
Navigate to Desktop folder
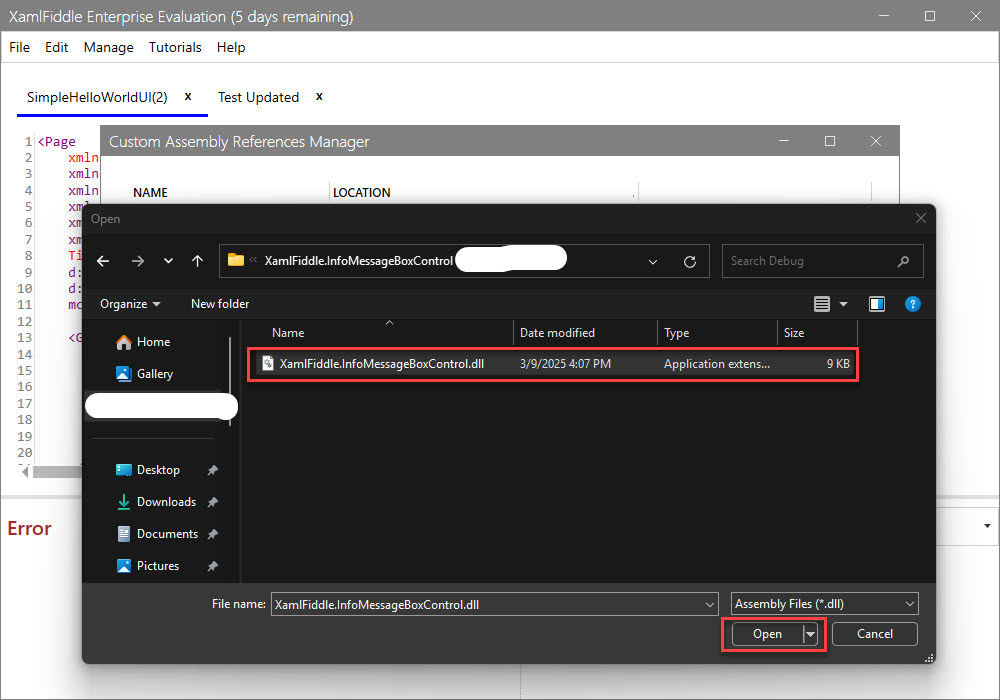(148, 470)
